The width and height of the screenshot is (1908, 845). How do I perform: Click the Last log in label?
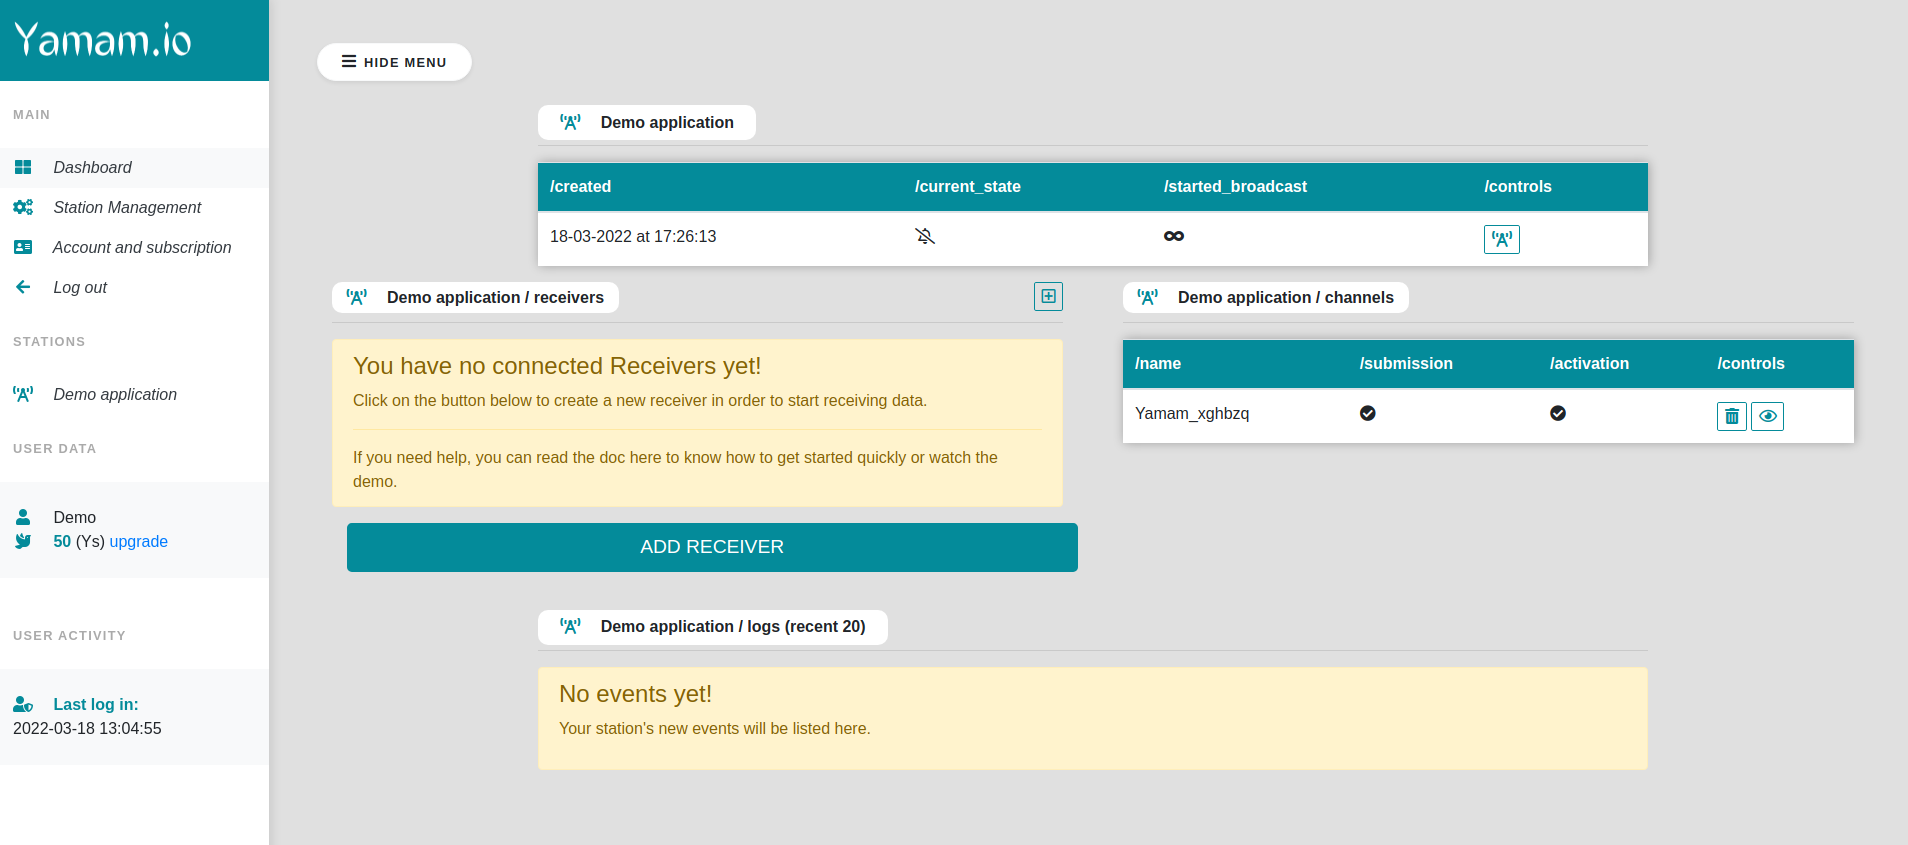(x=96, y=704)
